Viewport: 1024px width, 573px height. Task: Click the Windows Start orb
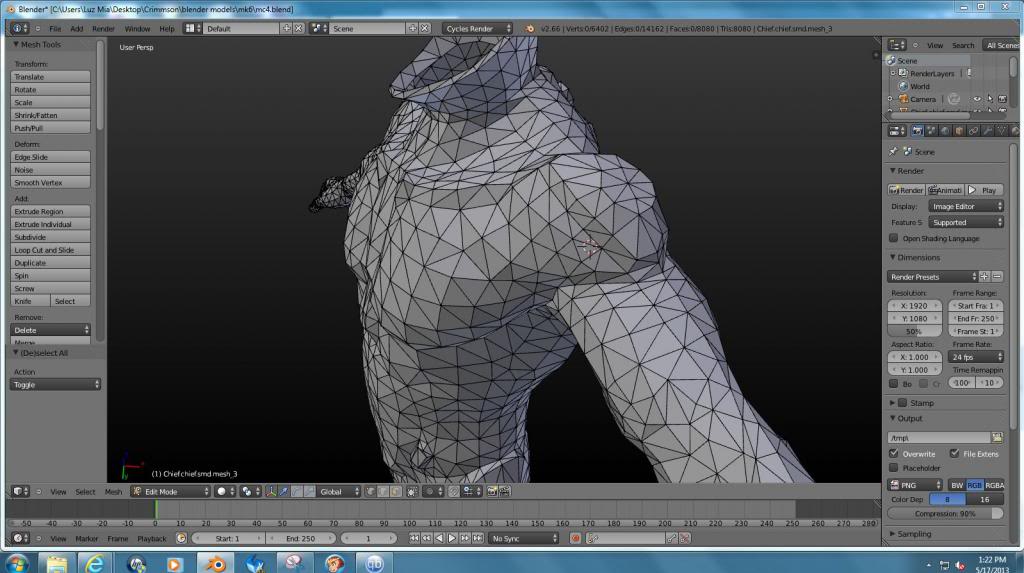[17, 563]
